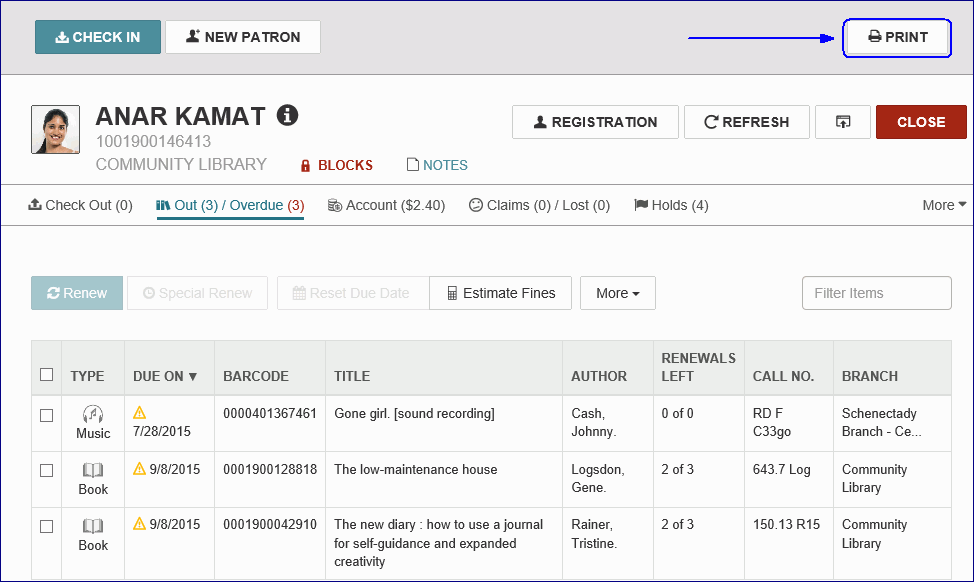Click the Renew button
Viewport: 974px width, 582px height.
click(x=77, y=293)
